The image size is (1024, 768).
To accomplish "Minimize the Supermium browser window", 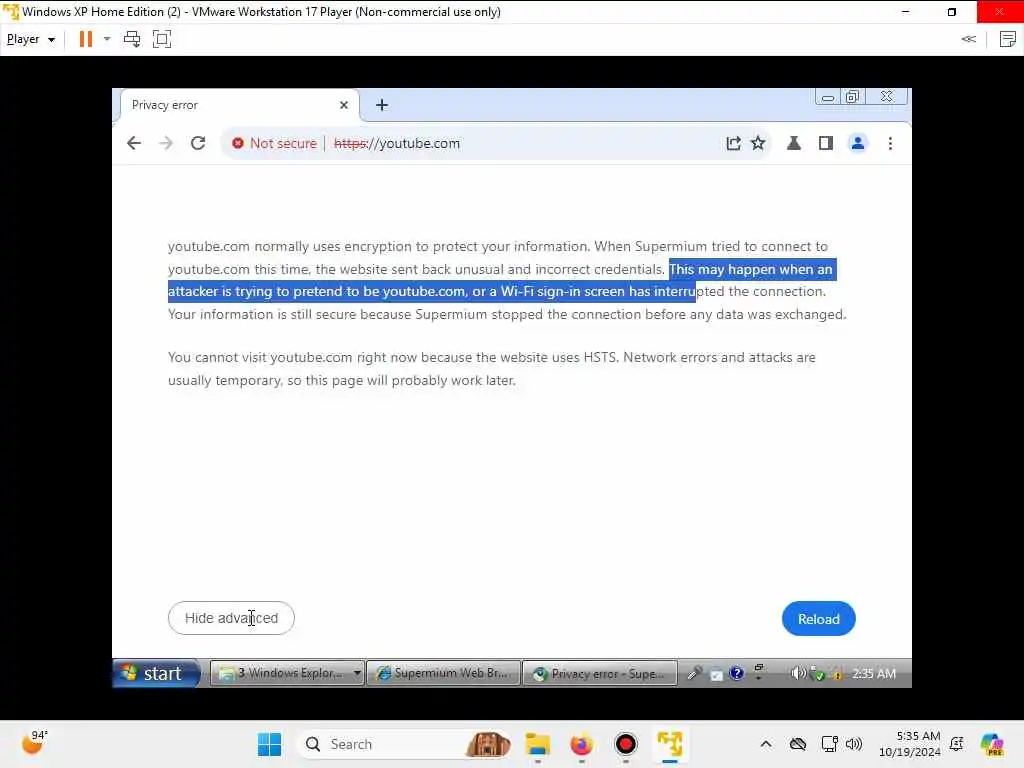I will (x=827, y=97).
